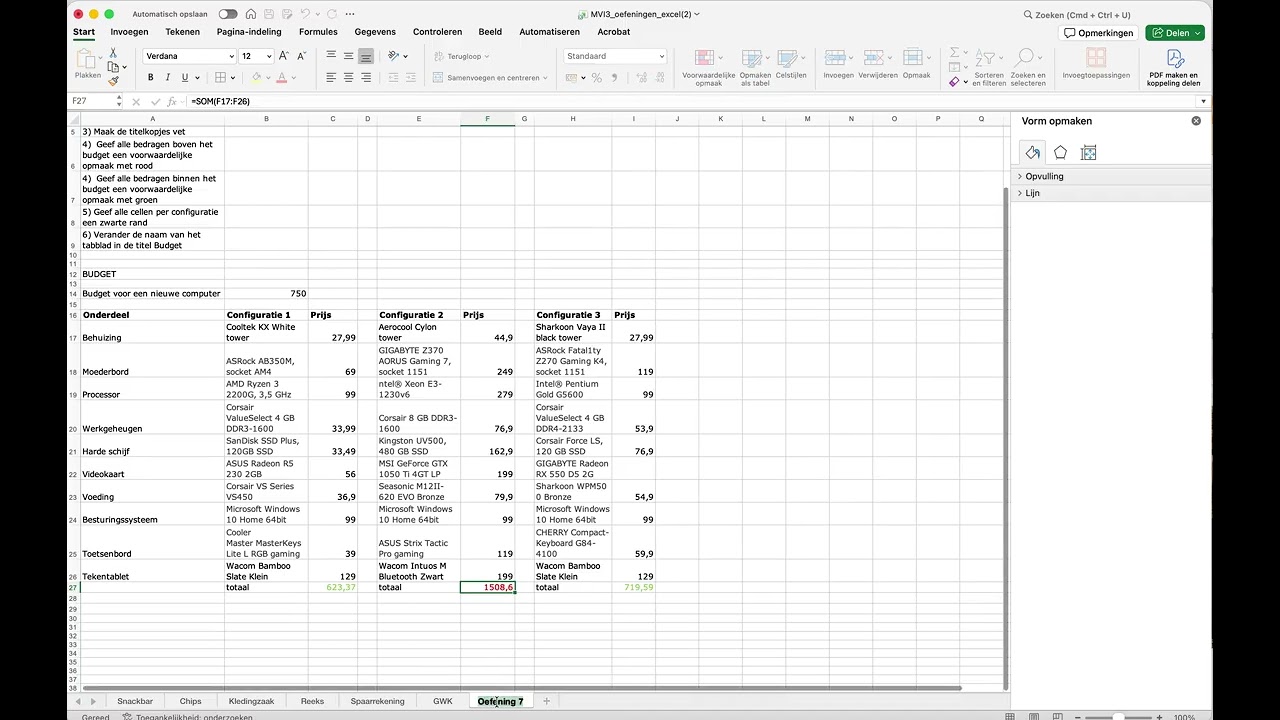1280x720 pixels.
Task: Open the font color dropdown arrow
Action: pyautogui.click(x=294, y=77)
